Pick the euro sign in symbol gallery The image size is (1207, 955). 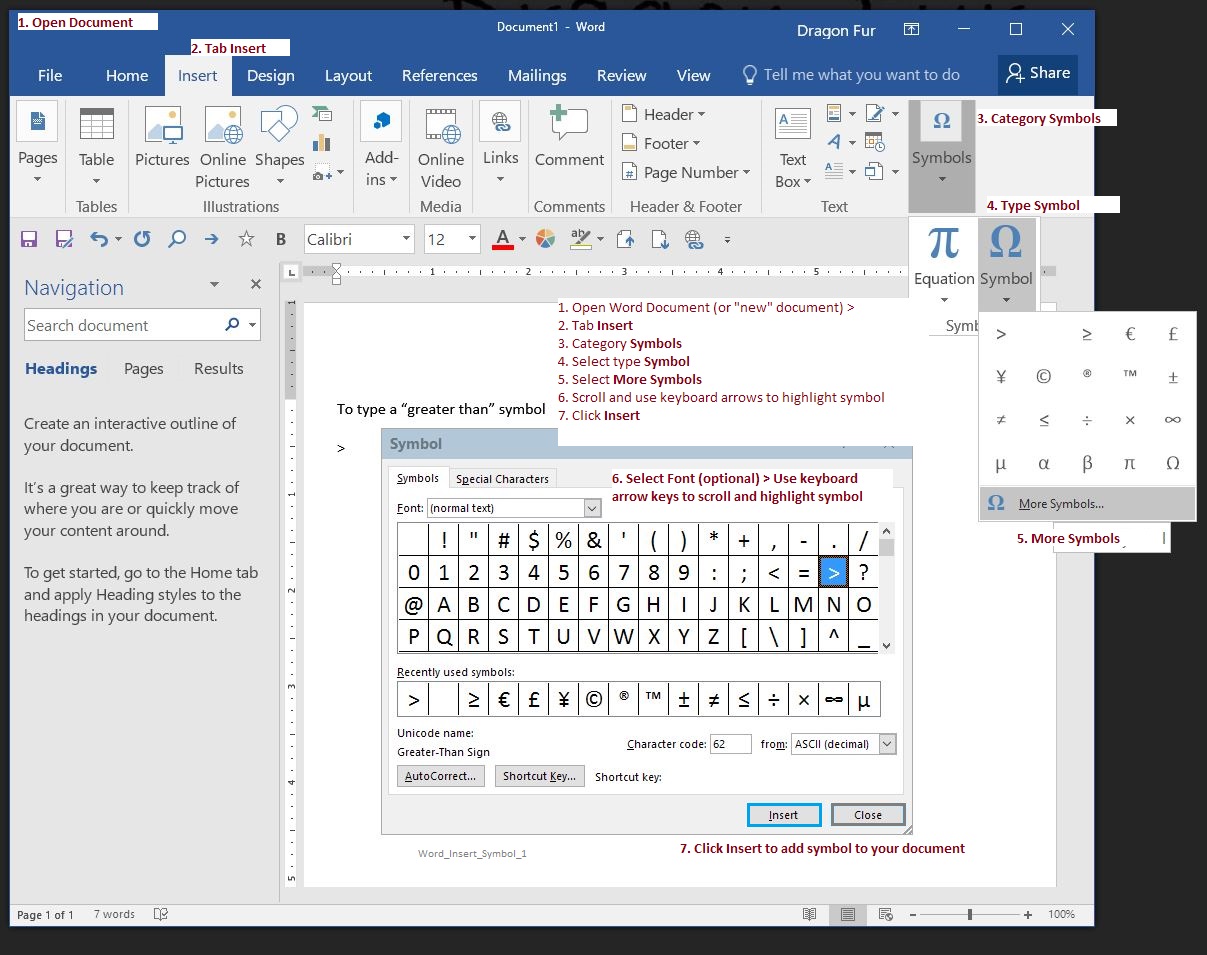point(1130,335)
